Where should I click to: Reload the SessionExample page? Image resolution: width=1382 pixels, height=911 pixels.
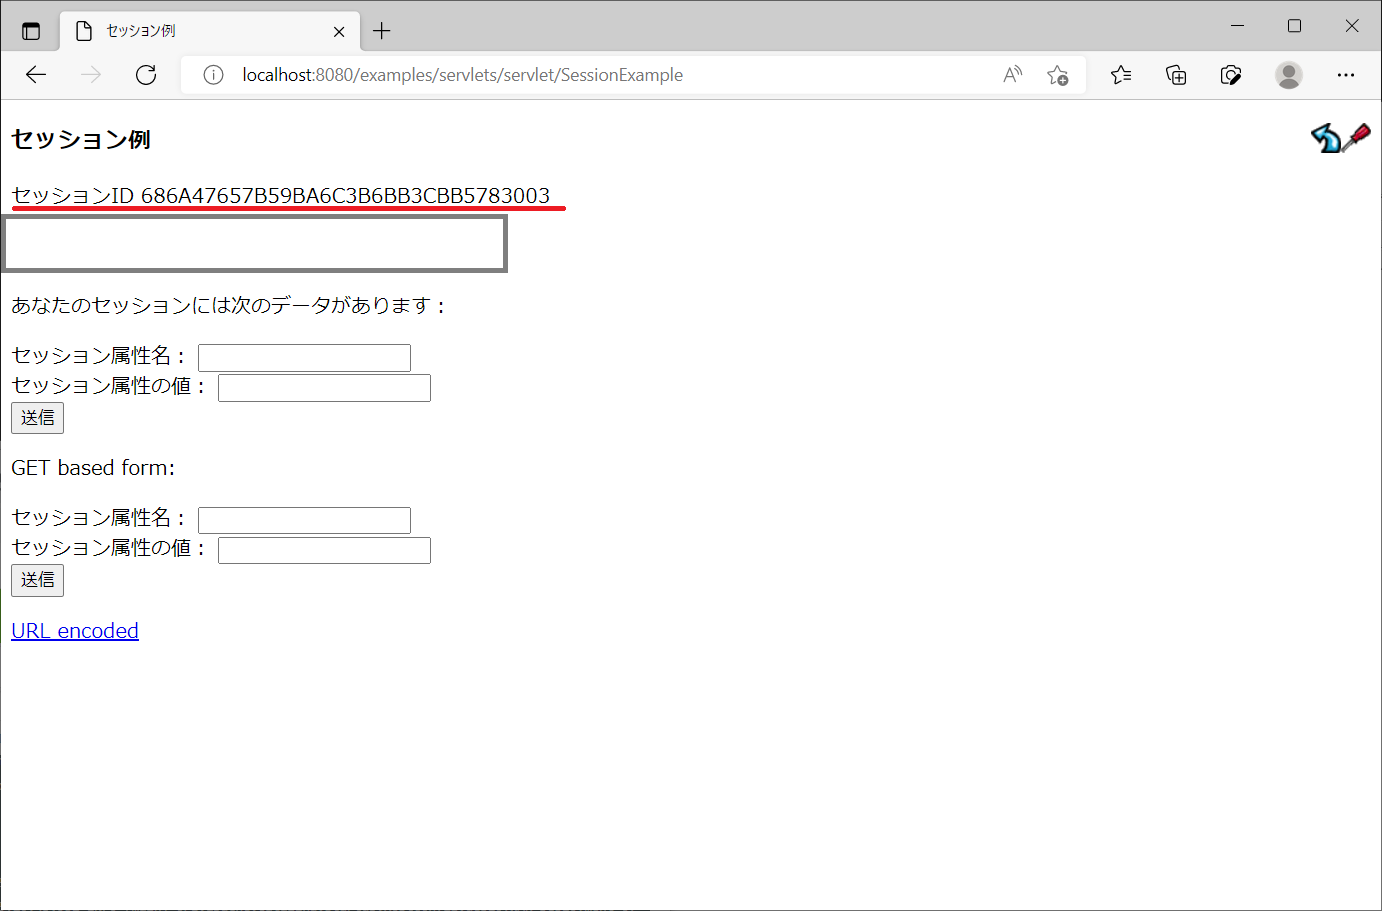click(x=146, y=74)
